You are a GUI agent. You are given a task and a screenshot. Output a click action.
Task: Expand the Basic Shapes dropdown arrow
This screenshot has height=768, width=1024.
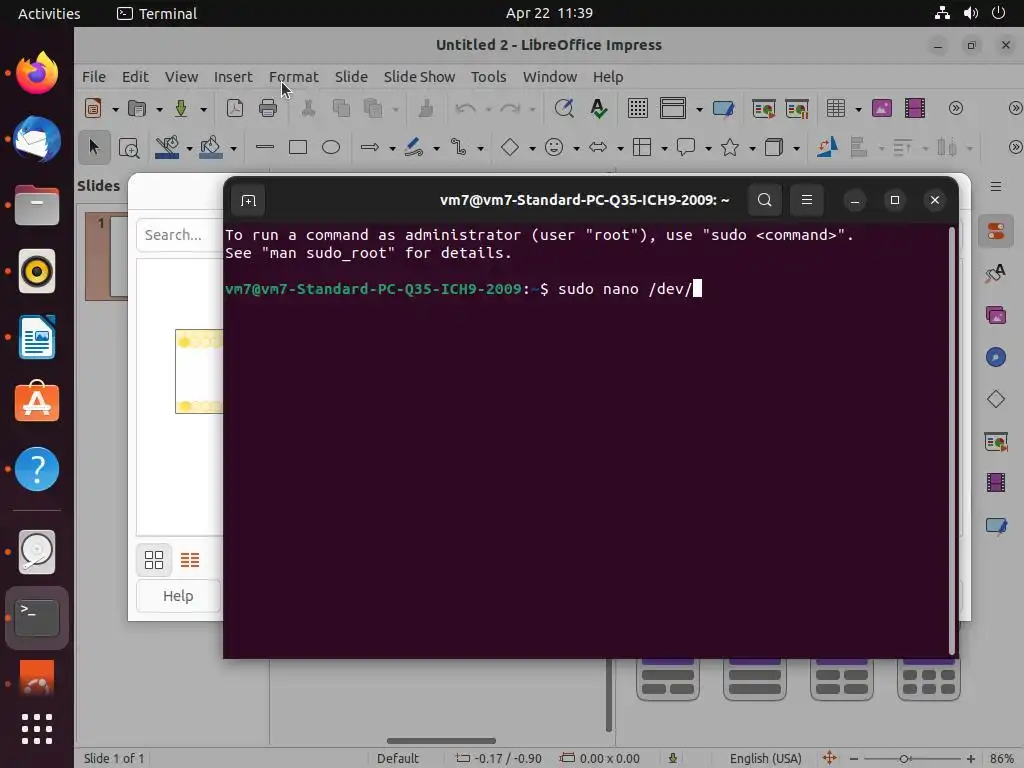pos(532,149)
